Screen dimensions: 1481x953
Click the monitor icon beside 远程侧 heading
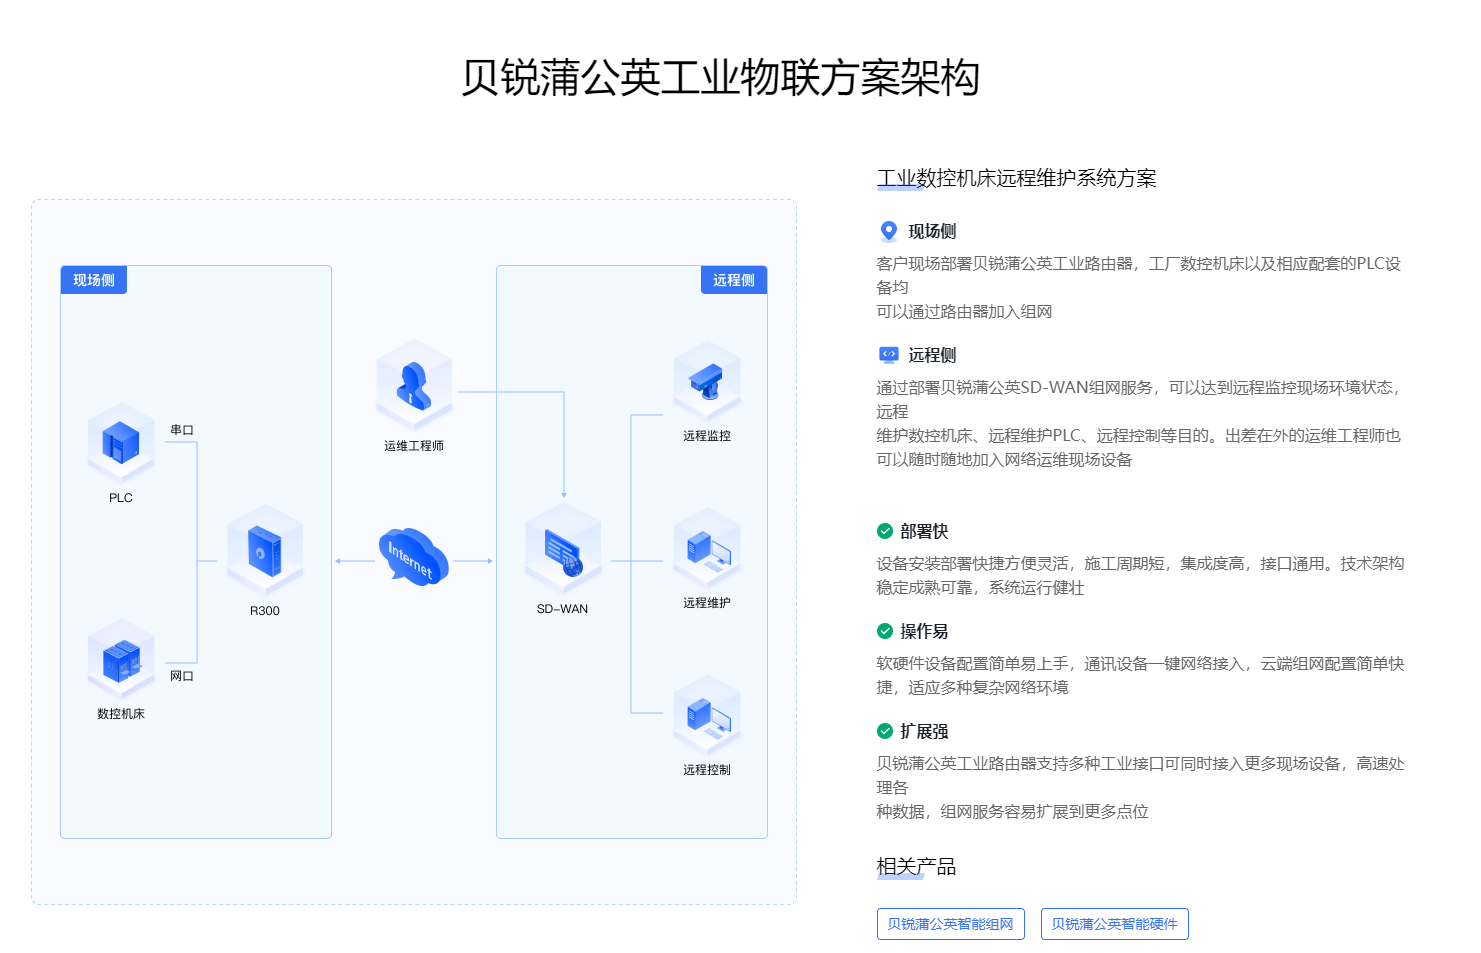pos(888,354)
